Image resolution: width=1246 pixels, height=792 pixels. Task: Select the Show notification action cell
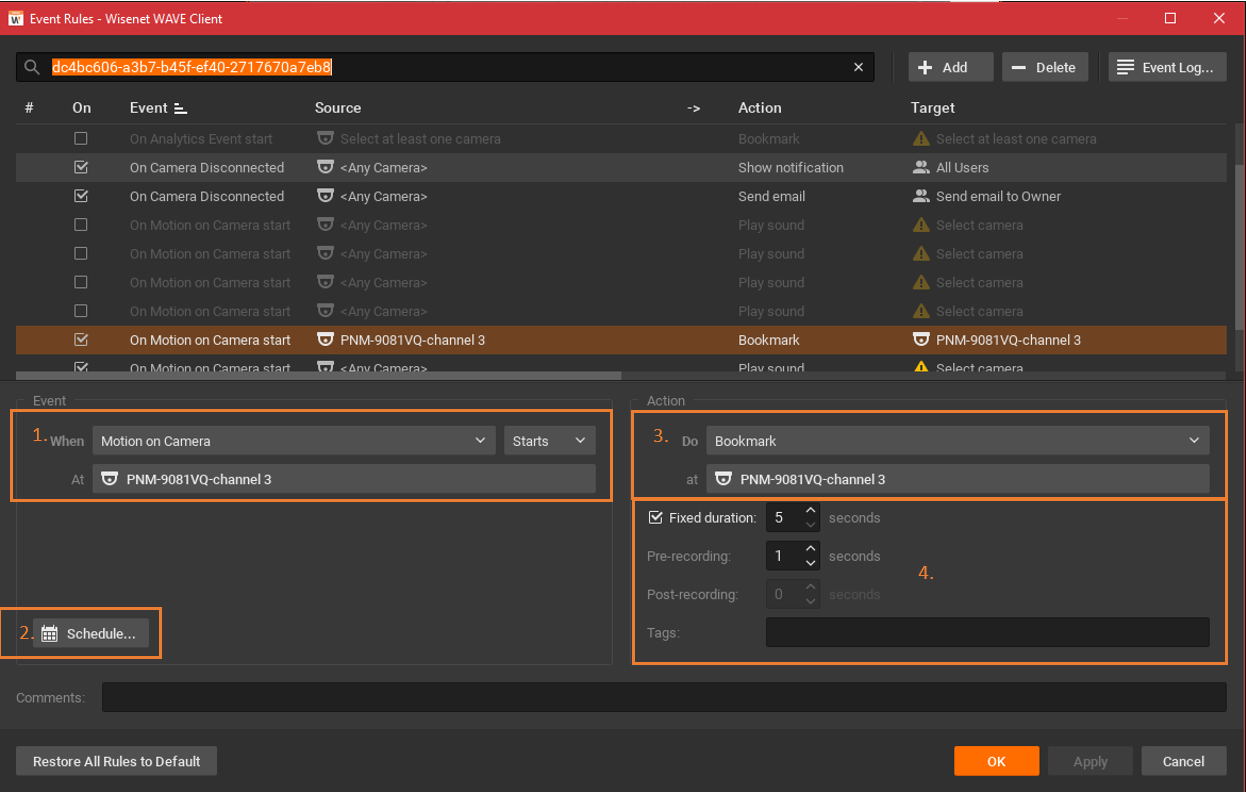pos(791,167)
